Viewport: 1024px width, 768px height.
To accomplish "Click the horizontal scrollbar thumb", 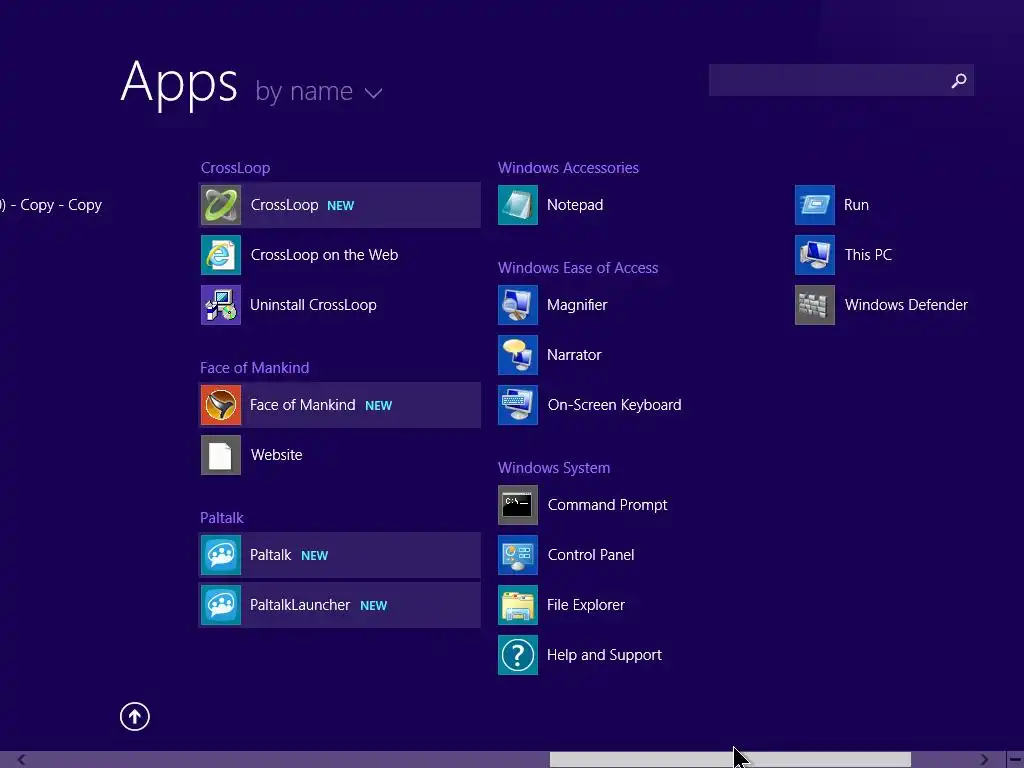I will coord(730,760).
